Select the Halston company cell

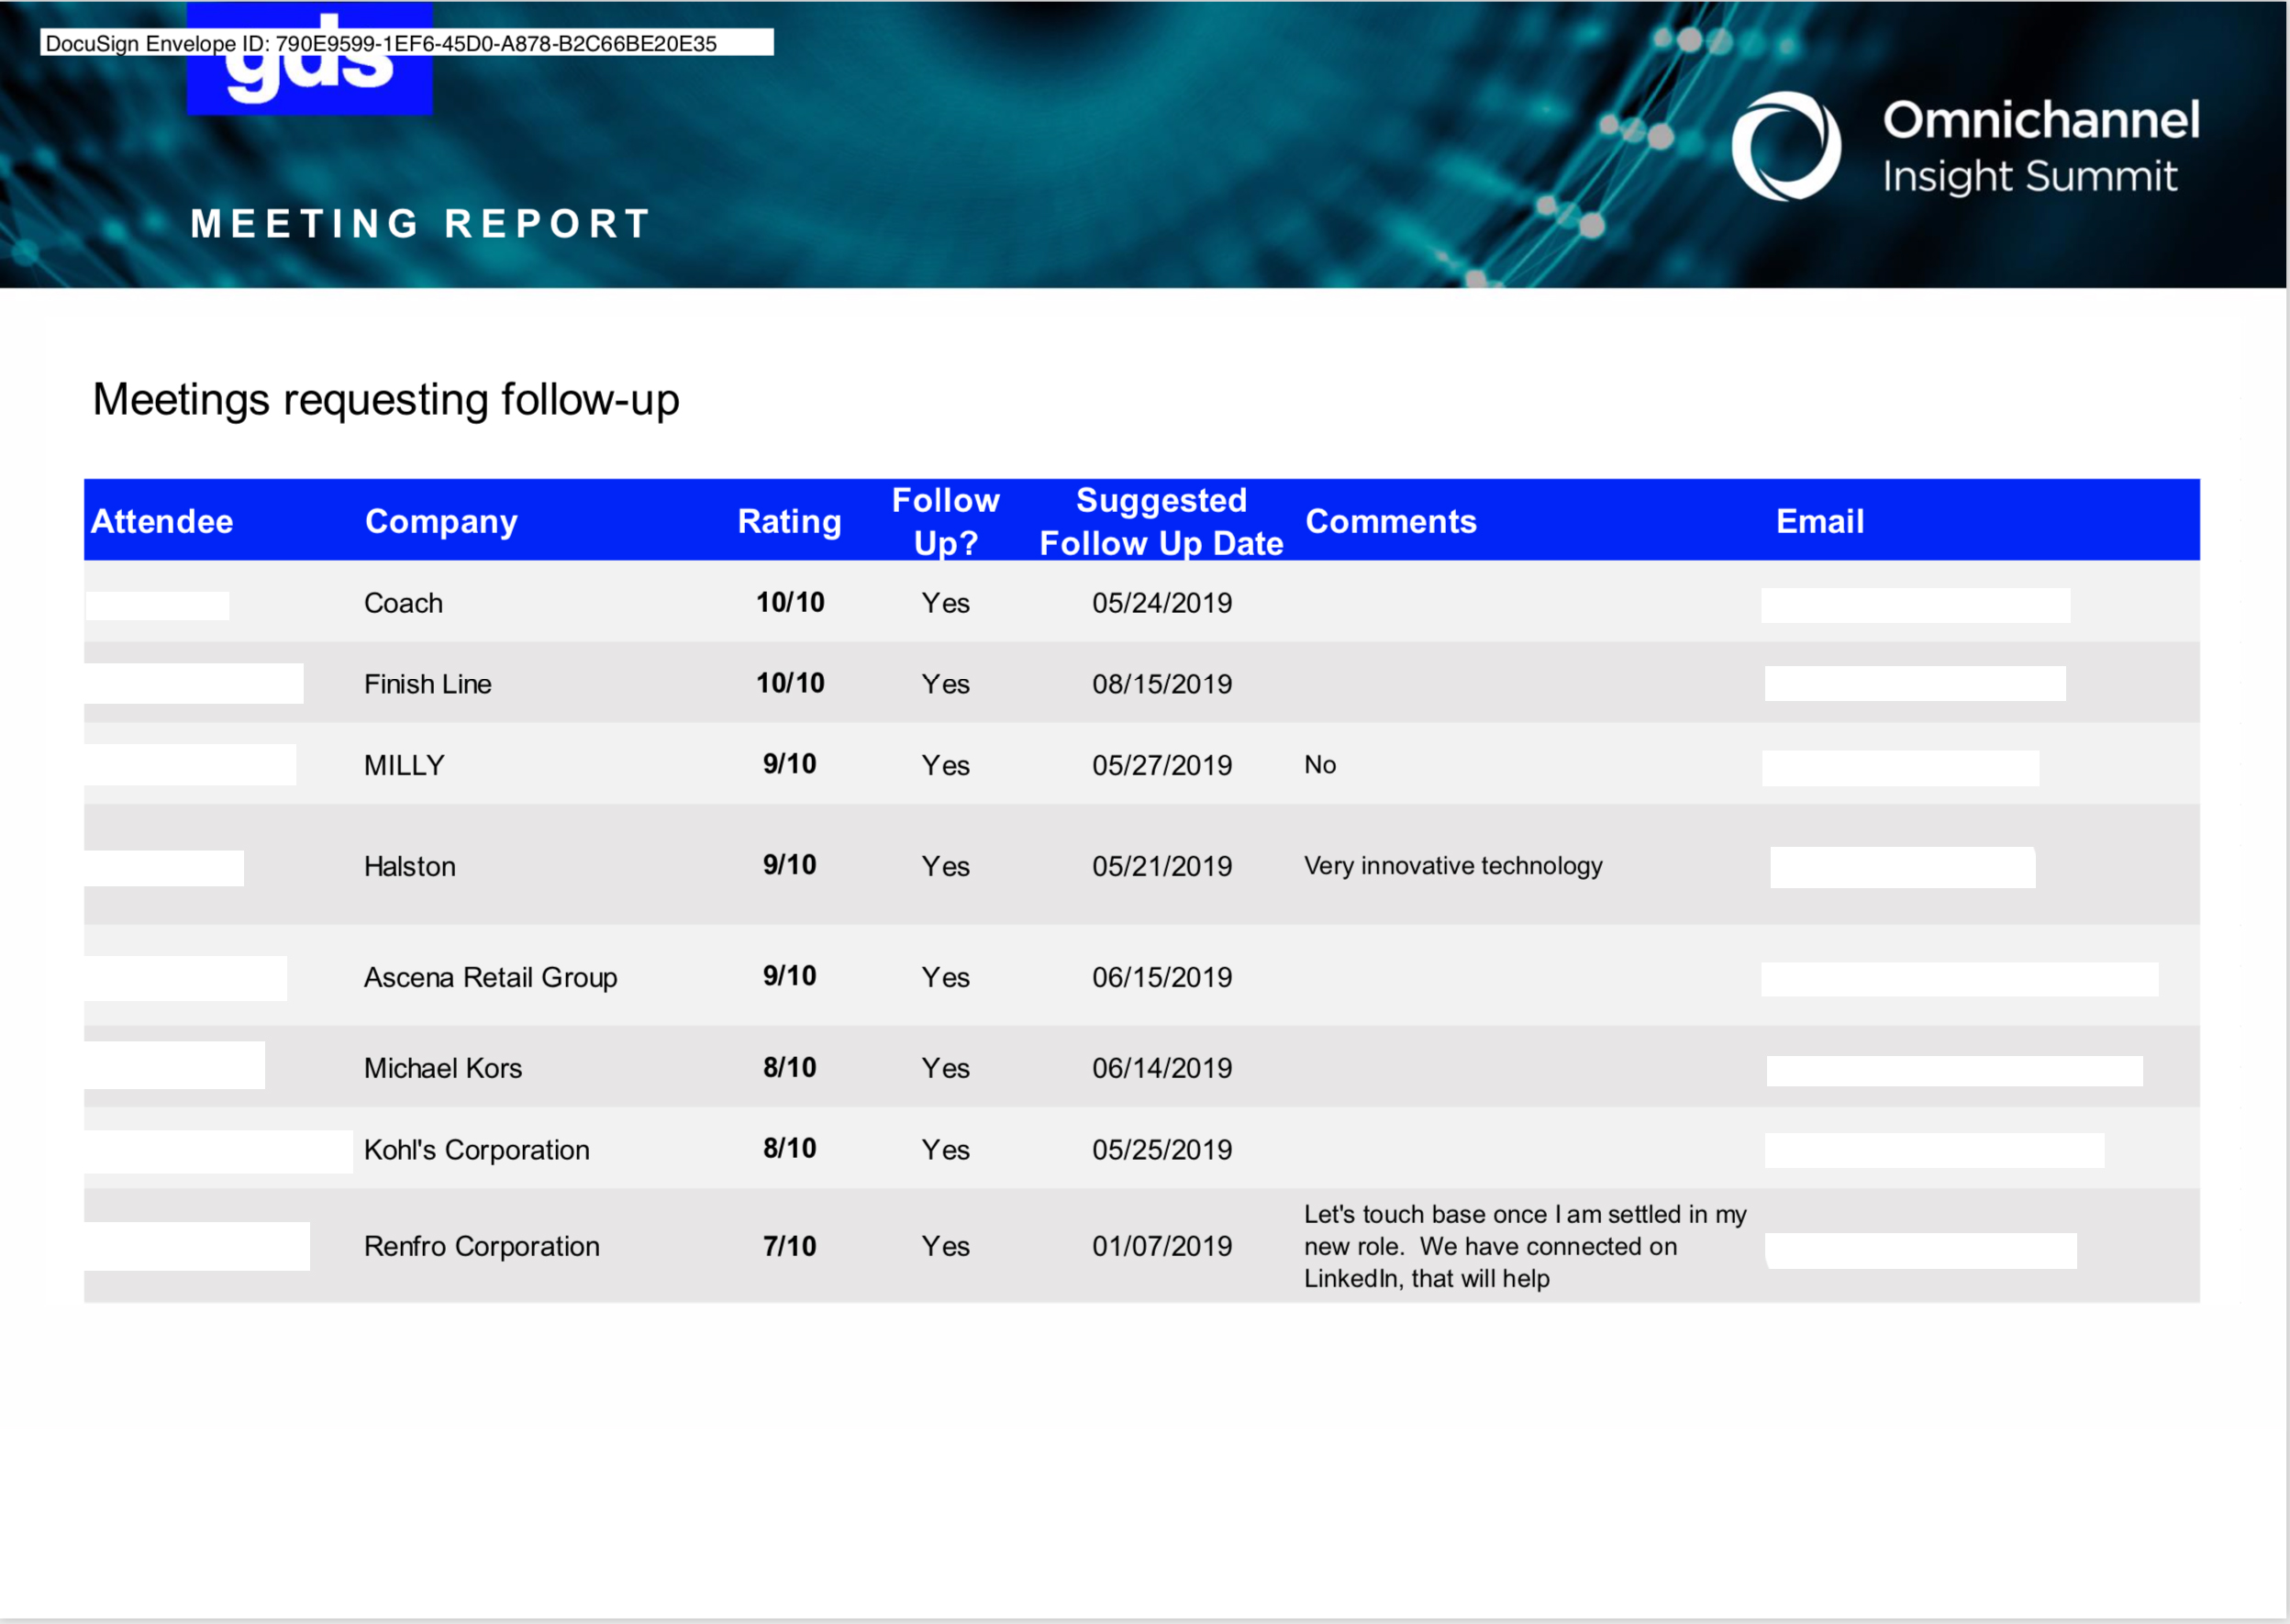coord(410,866)
